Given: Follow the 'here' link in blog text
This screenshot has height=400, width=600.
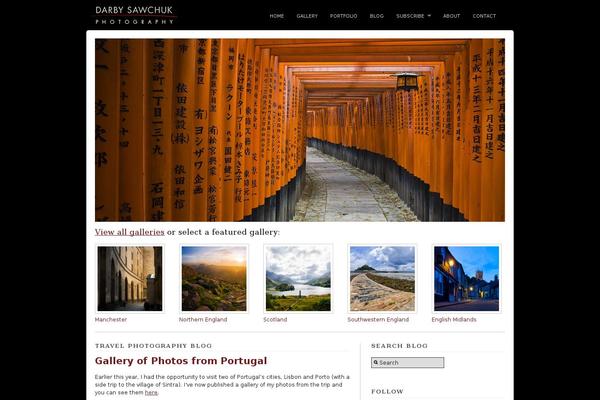Looking at the screenshot, I should [x=151, y=392].
